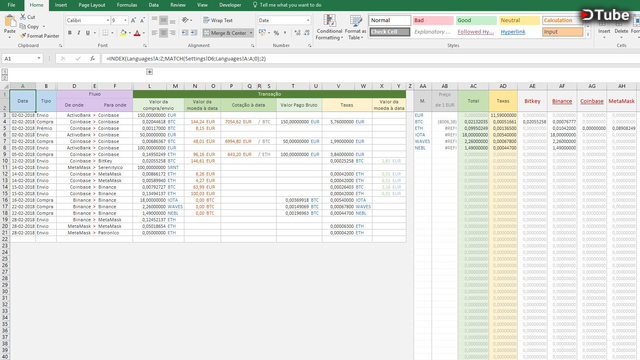
Task: Open borders dropdown arrow
Action: coord(112,33)
